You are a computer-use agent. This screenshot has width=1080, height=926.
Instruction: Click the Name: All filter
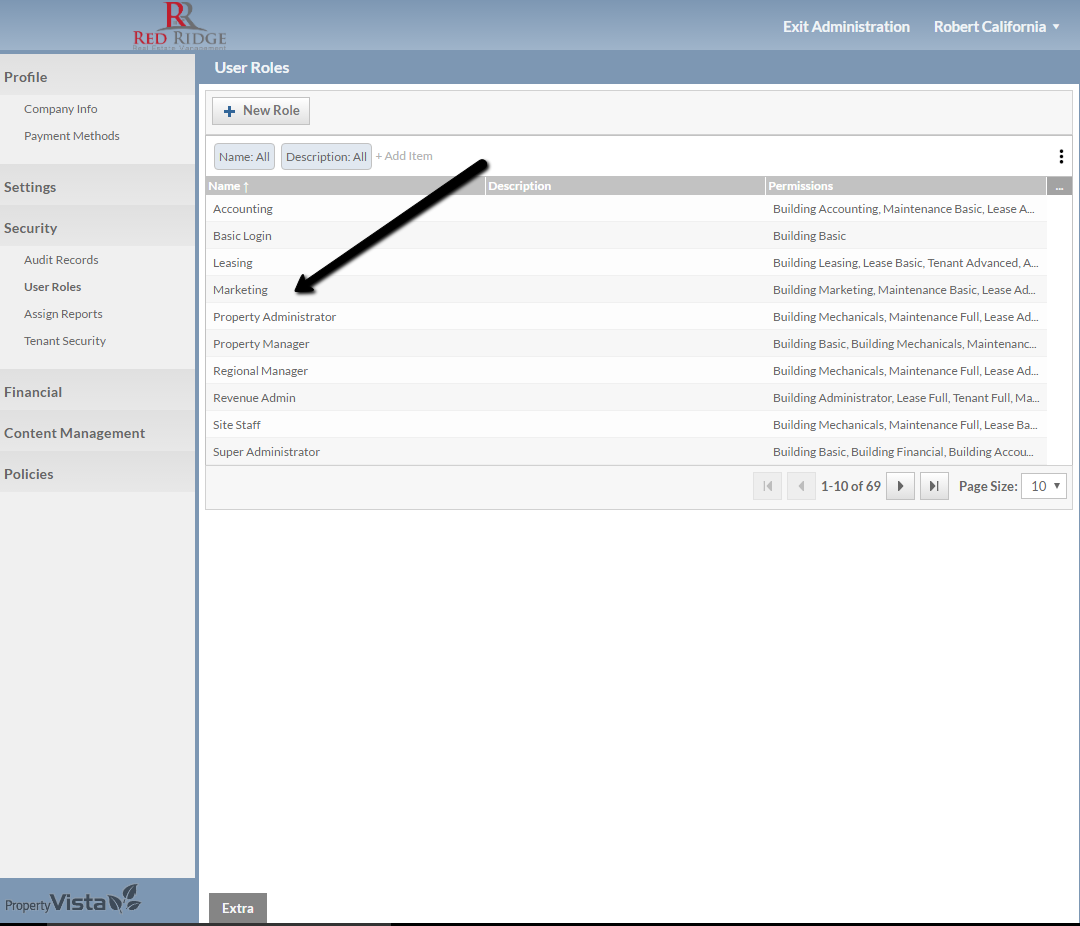[x=244, y=157]
